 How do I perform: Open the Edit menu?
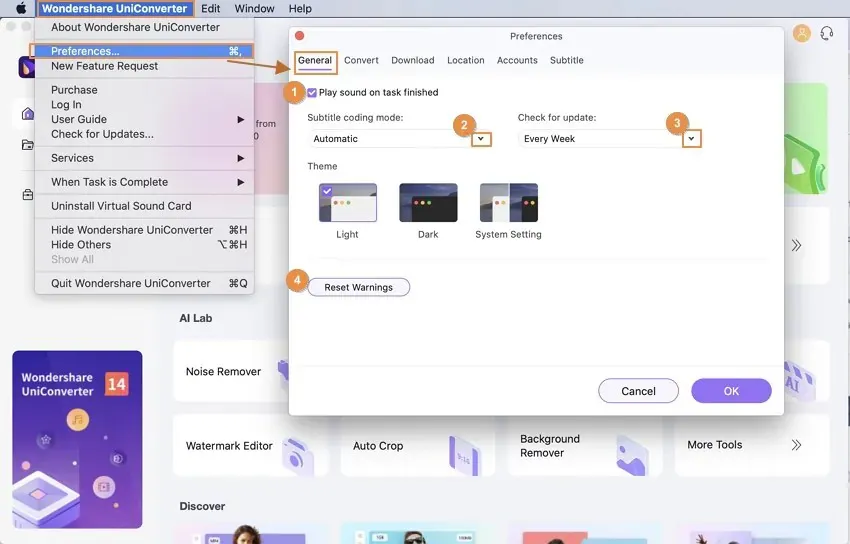point(210,9)
